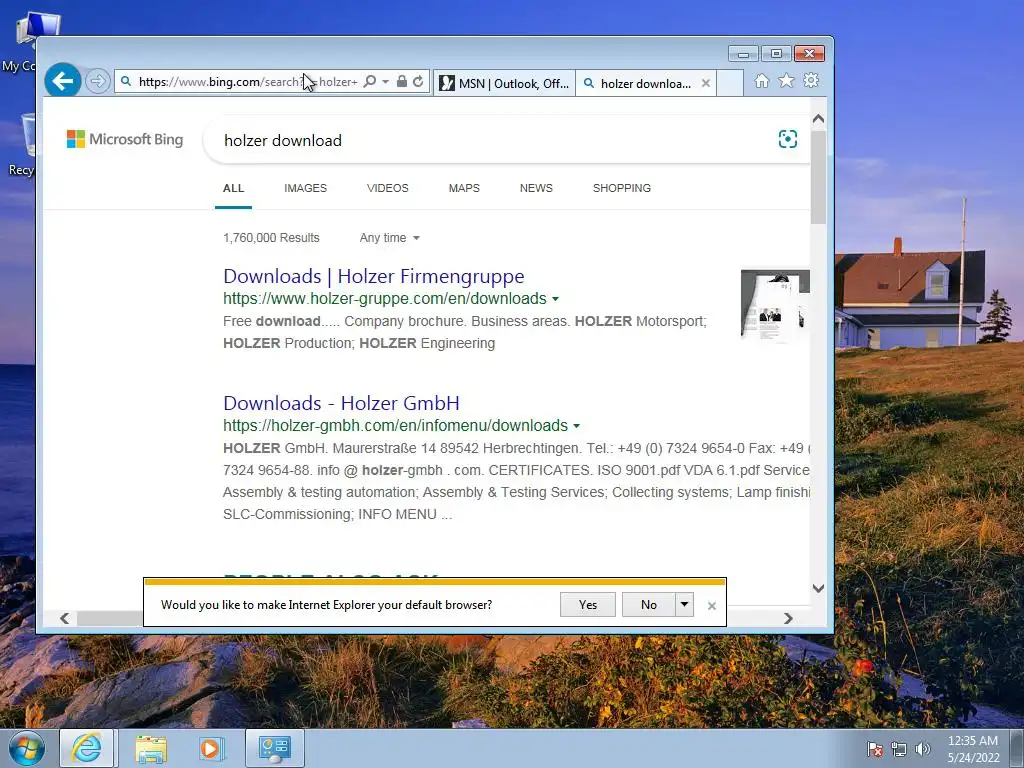
Task: Expand arrow beside holzer-gruppe.com URL
Action: click(555, 299)
